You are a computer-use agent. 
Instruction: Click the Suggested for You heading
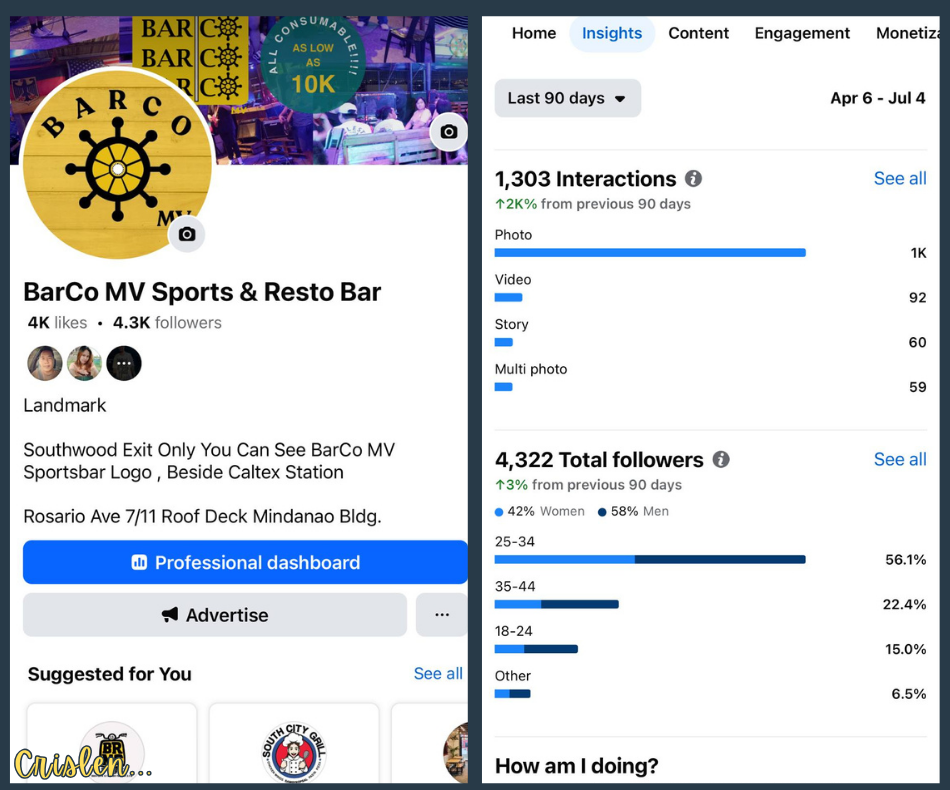(110, 674)
